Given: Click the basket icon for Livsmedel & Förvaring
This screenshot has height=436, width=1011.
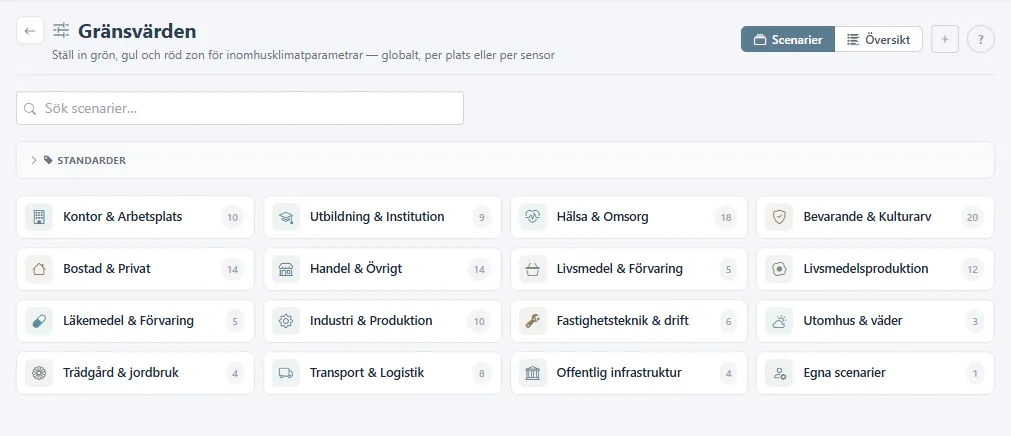Looking at the screenshot, I should point(533,269).
